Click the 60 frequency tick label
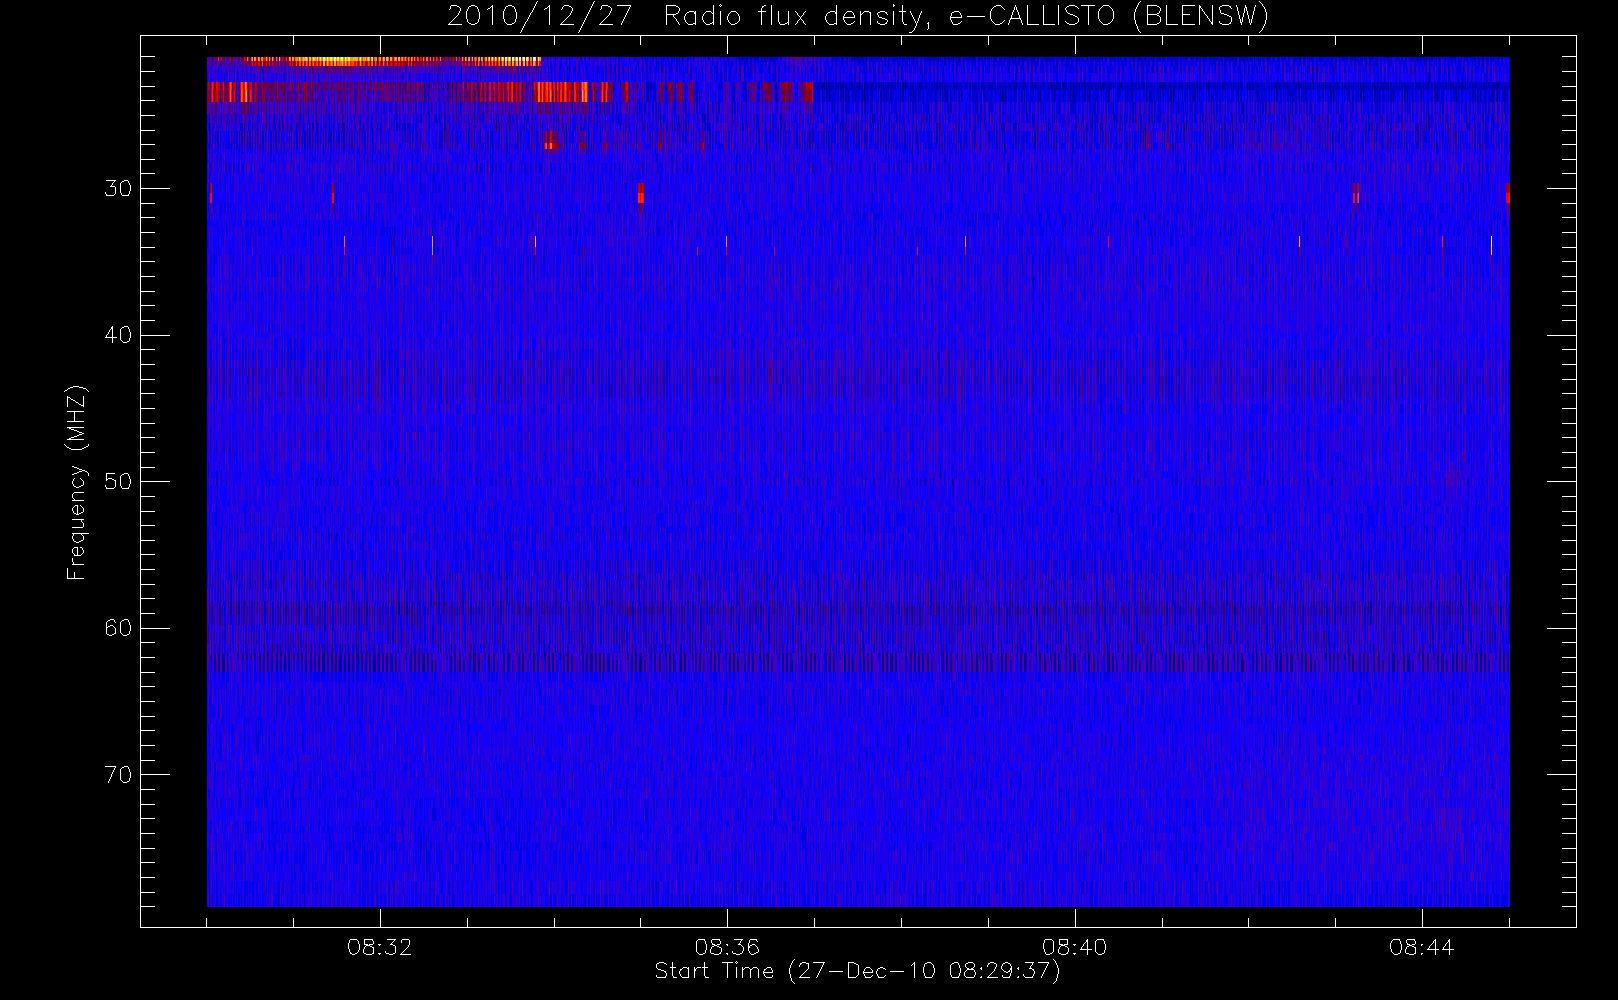1618x1000 pixels. click(118, 628)
